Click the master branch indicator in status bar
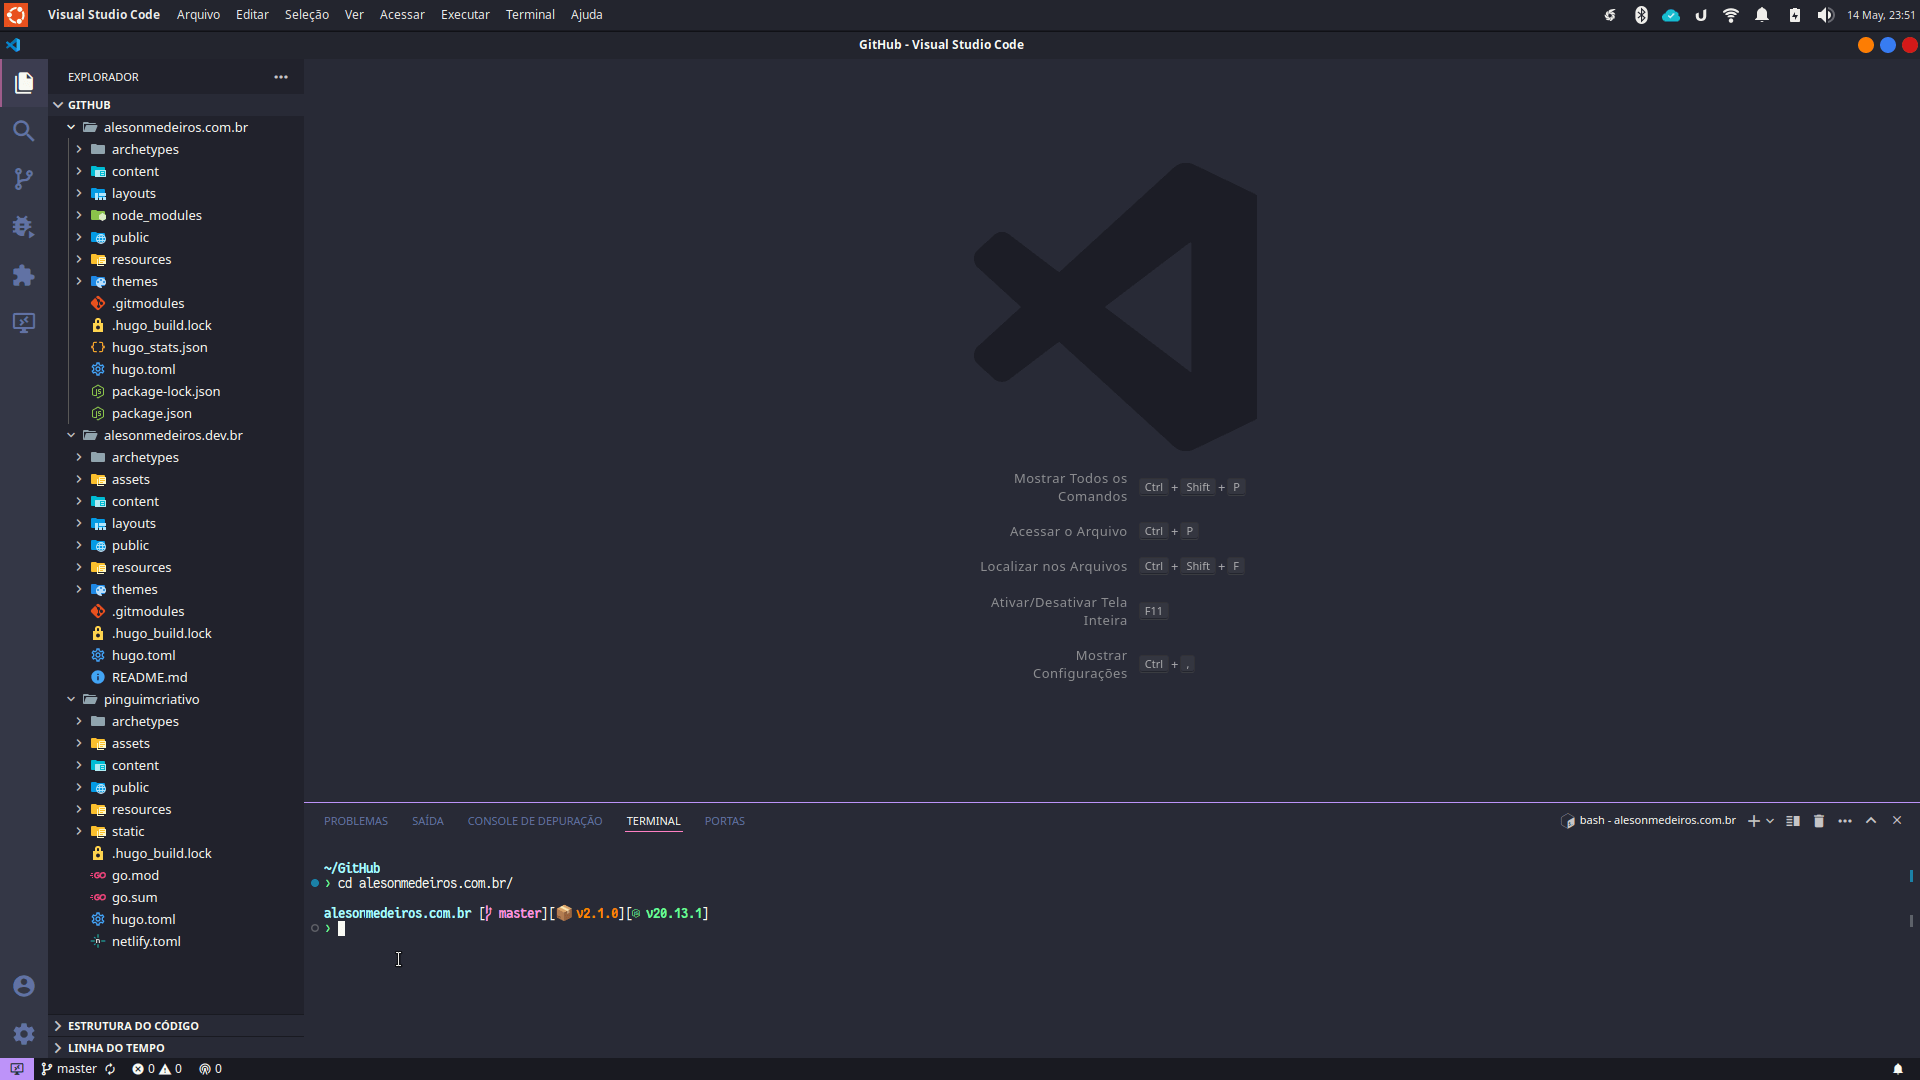 click(x=69, y=1068)
